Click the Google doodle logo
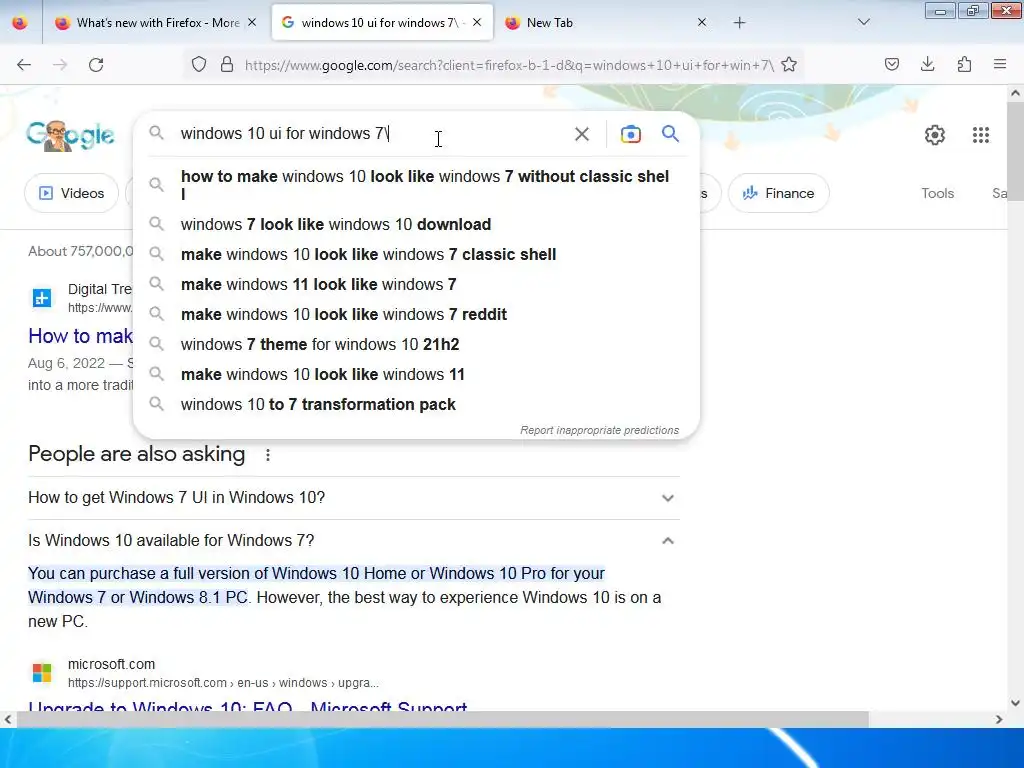Screen dimensions: 1024x768 [x=71, y=135]
